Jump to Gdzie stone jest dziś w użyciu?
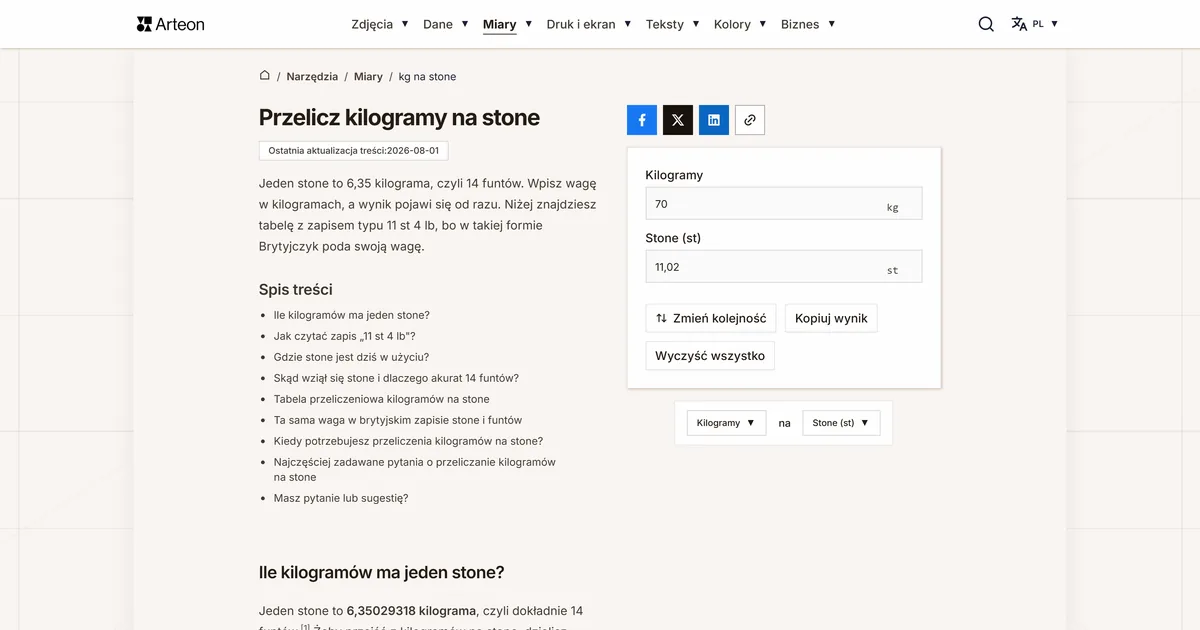This screenshot has height=630, width=1200. pyautogui.click(x=351, y=357)
